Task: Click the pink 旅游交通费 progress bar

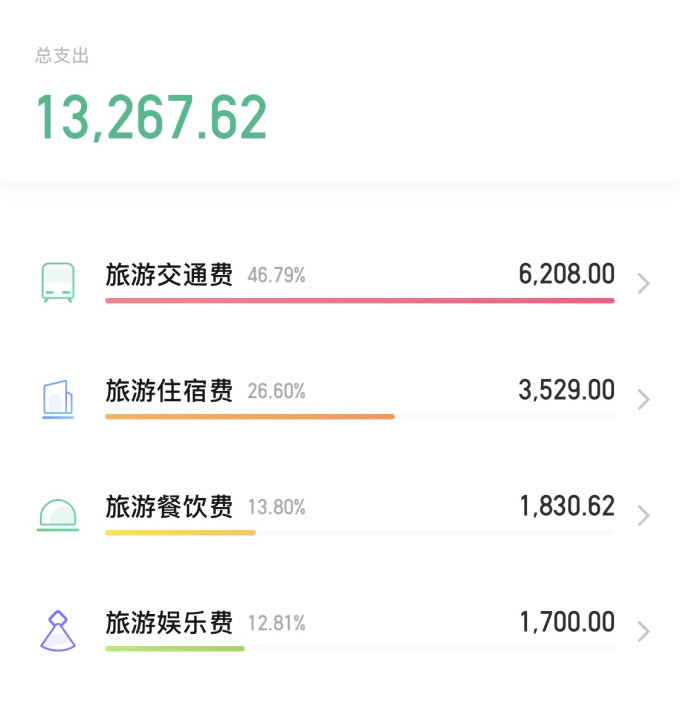Action: (x=359, y=300)
